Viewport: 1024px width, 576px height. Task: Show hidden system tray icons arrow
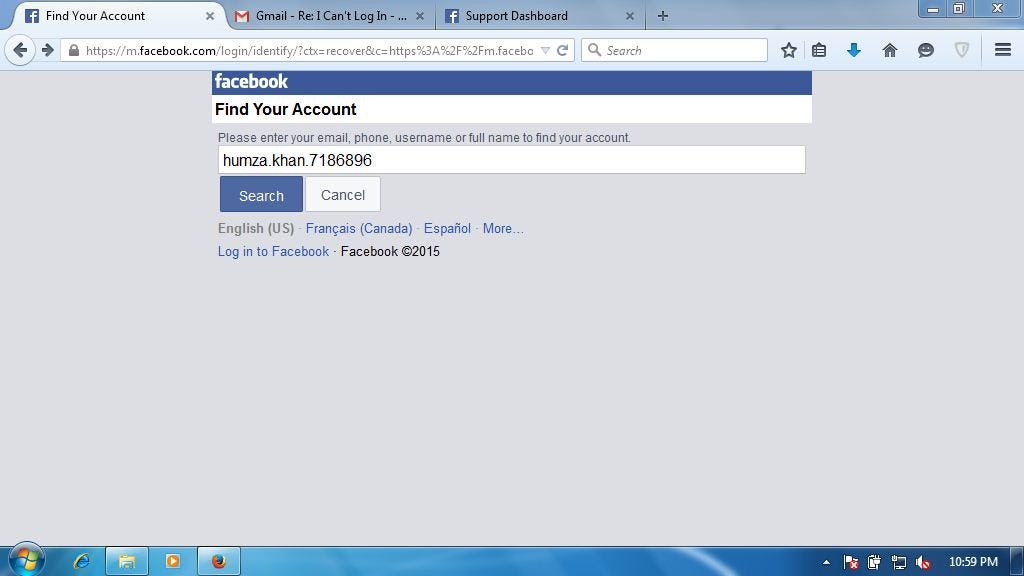(x=826, y=562)
